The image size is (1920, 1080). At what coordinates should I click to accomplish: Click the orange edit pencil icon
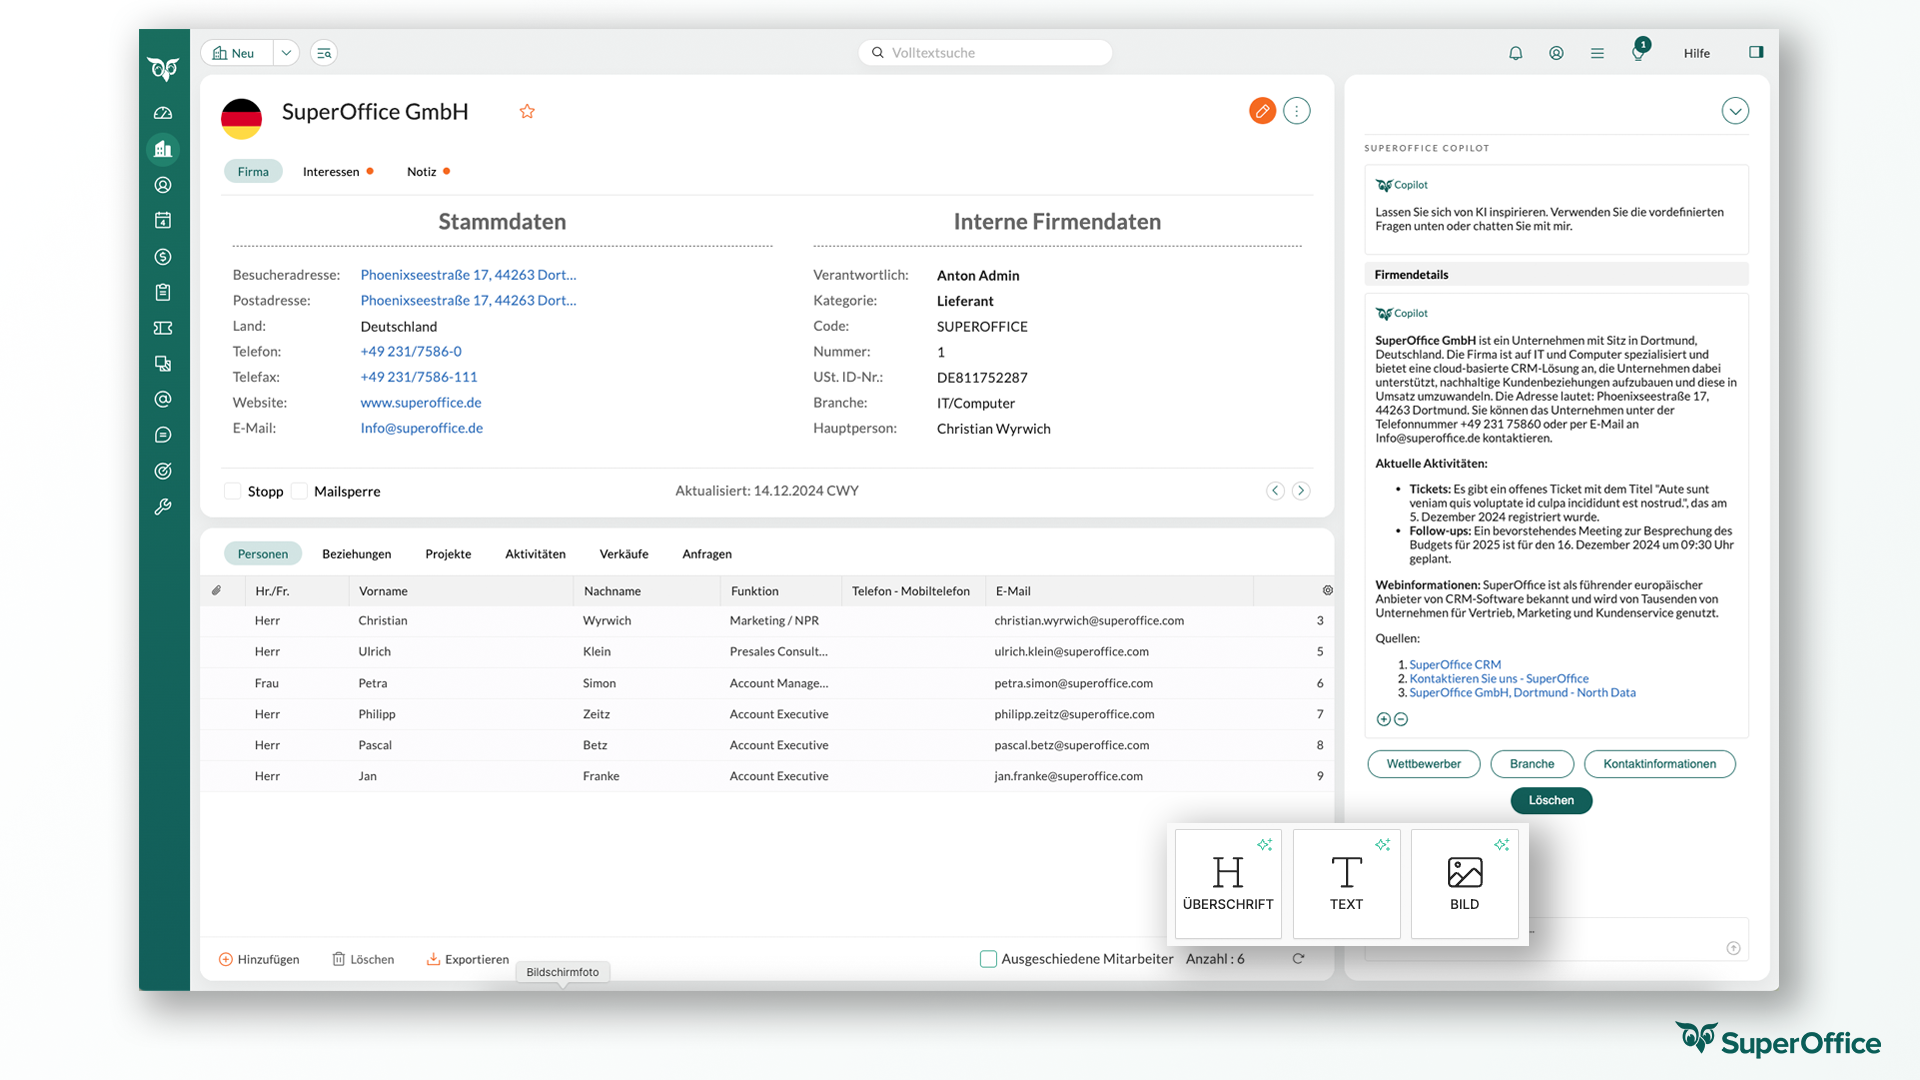point(1262,111)
